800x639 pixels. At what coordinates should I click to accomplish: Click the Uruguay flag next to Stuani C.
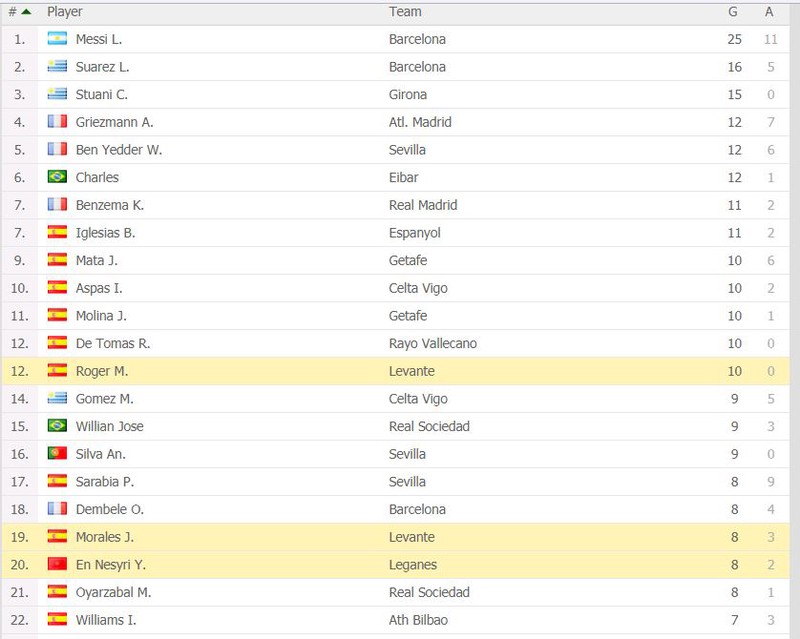pos(57,94)
